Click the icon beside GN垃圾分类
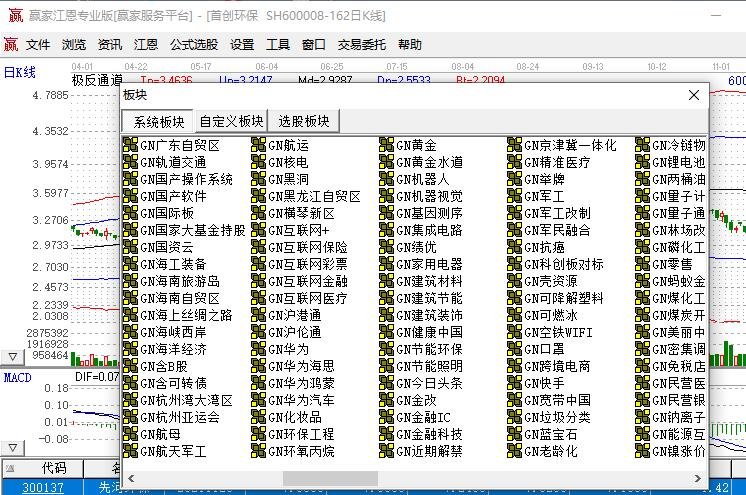746x495 pixels. pos(514,417)
